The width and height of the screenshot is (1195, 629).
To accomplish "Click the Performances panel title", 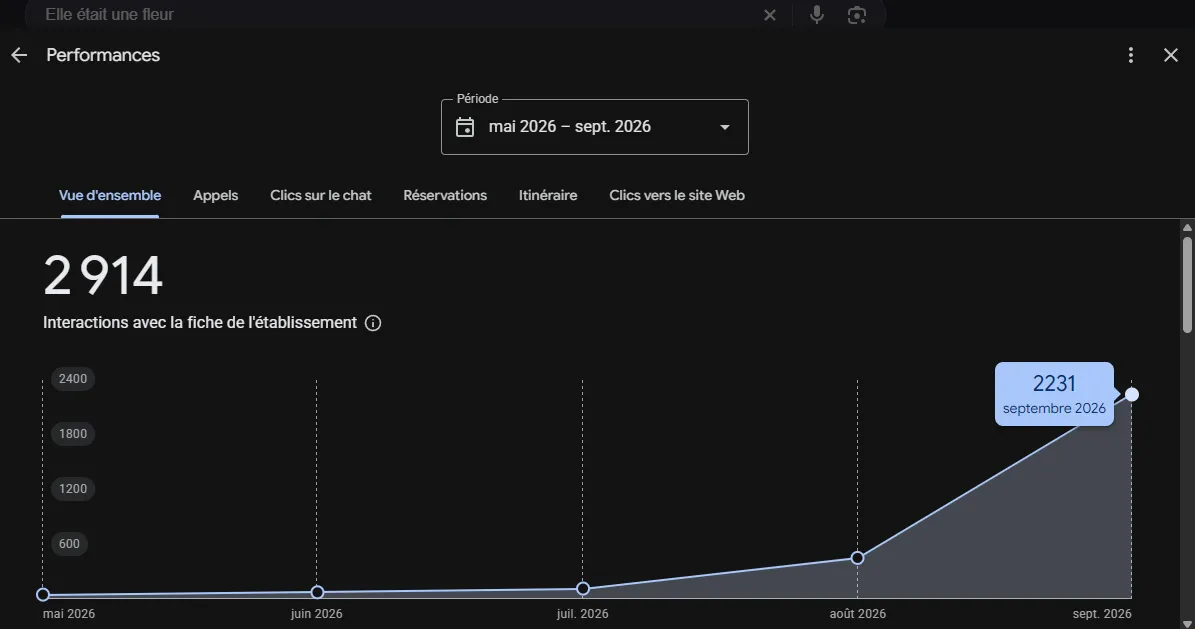I will tap(103, 55).
